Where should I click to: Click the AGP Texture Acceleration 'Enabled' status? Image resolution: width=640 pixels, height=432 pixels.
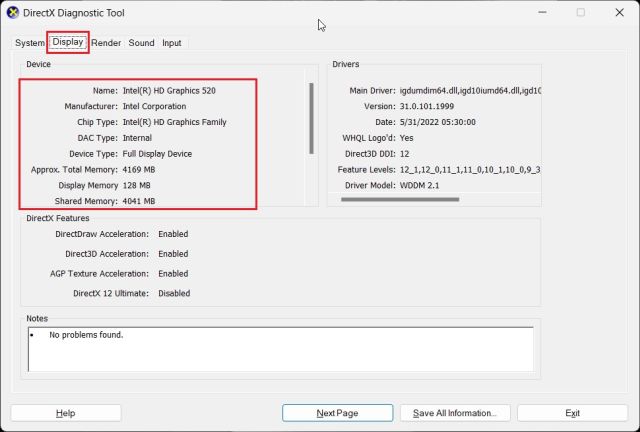[173, 274]
